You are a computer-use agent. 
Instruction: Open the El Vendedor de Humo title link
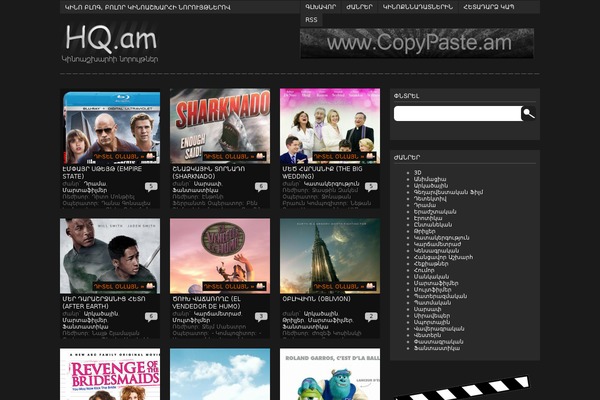pyautogui.click(x=207, y=302)
